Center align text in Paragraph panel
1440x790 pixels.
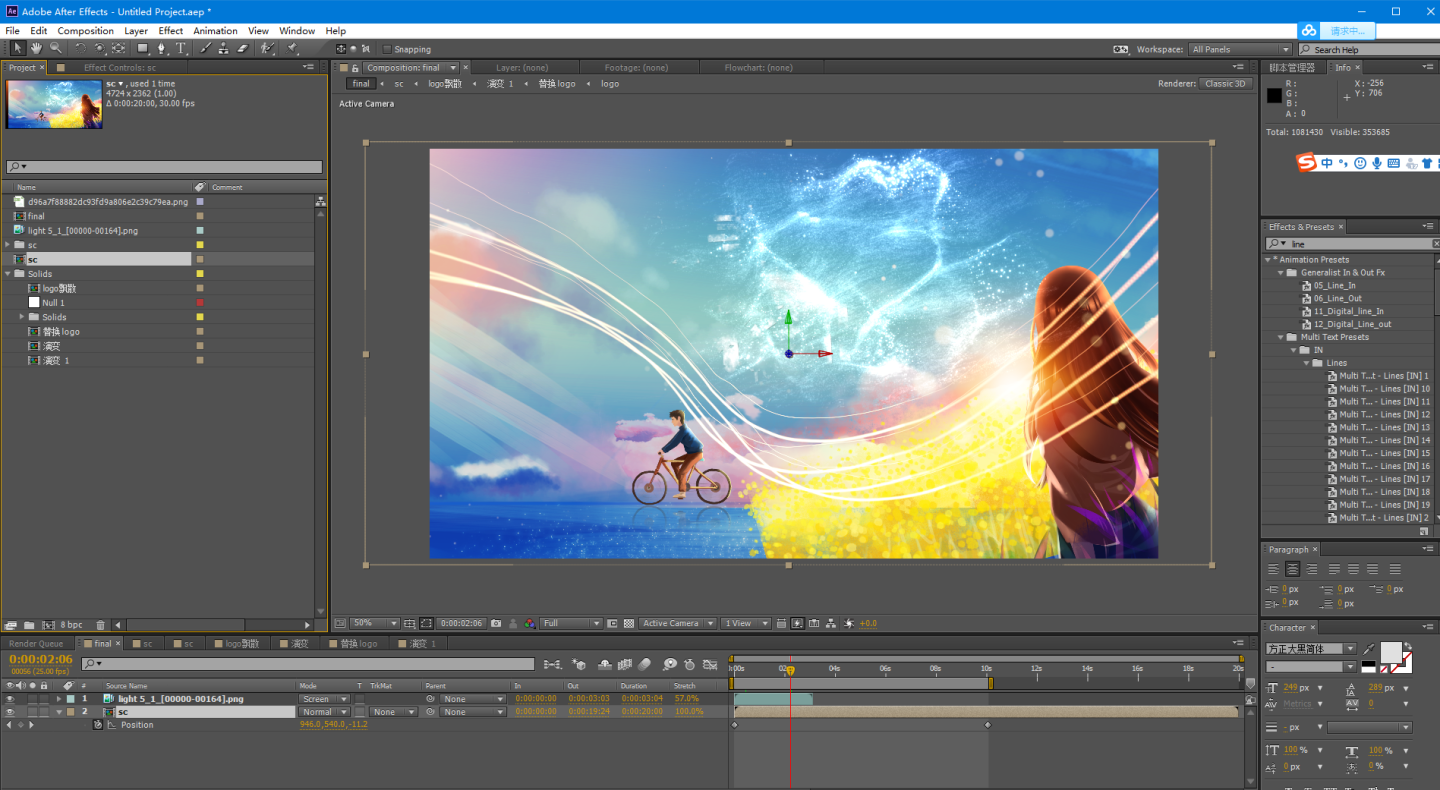click(1292, 569)
